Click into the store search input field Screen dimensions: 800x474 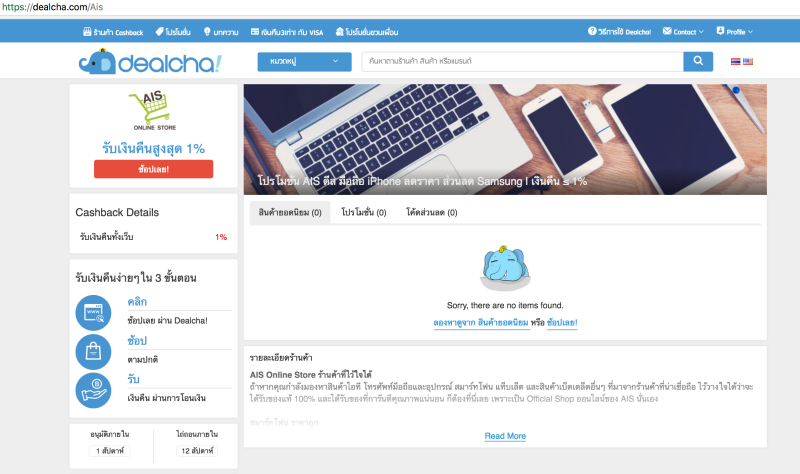[x=522, y=61]
